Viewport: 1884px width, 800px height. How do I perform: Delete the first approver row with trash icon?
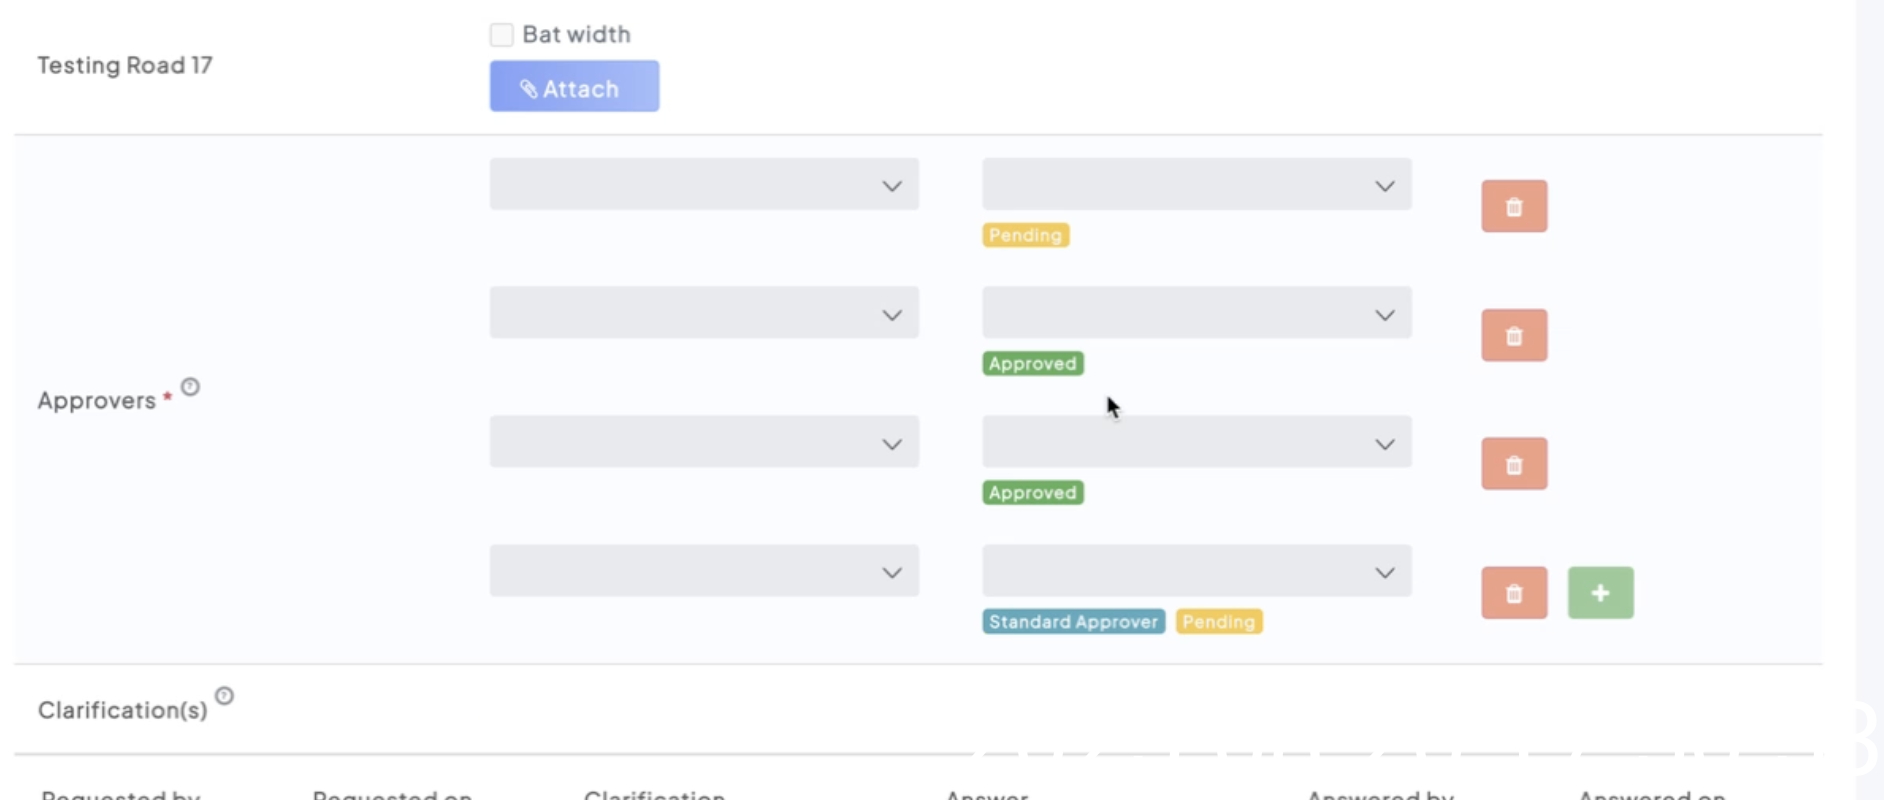tap(1513, 206)
